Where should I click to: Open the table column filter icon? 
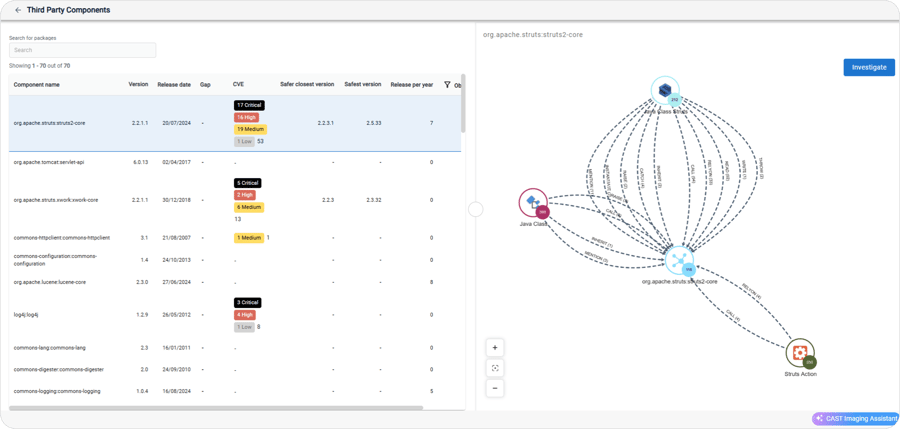pyautogui.click(x=447, y=85)
